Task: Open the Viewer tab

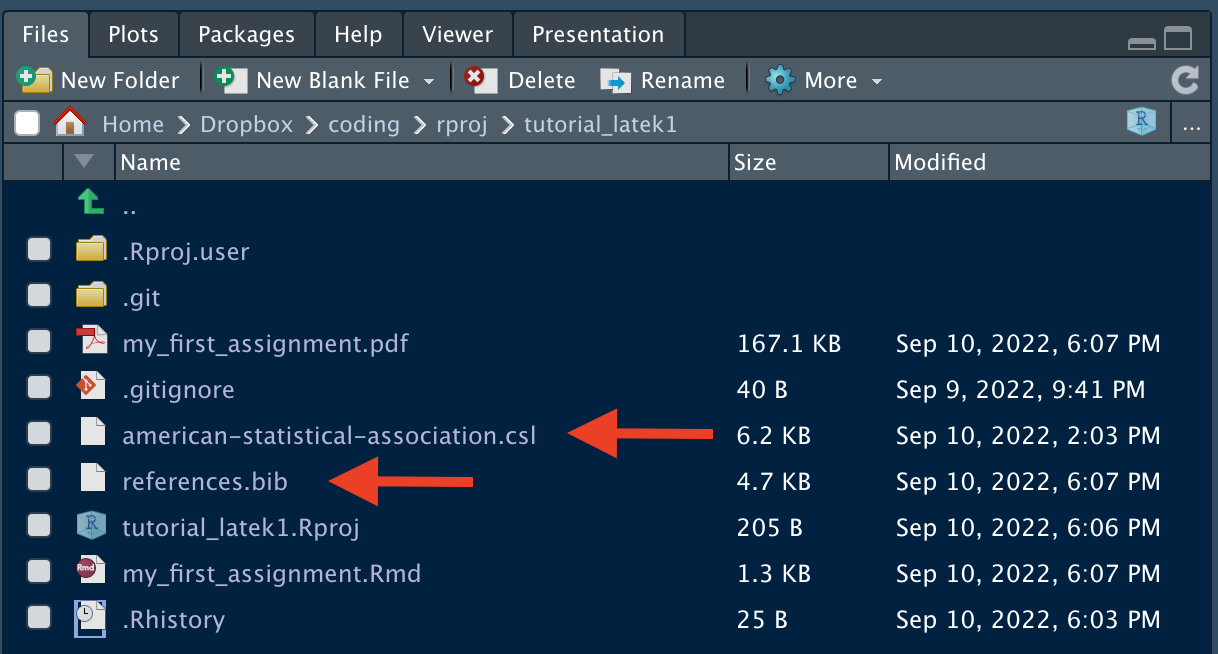Action: [x=458, y=35]
